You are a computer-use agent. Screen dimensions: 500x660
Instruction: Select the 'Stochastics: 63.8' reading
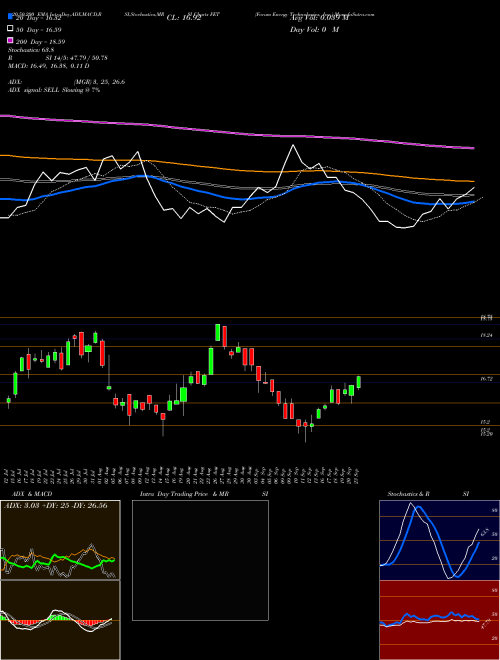pos(29,50)
